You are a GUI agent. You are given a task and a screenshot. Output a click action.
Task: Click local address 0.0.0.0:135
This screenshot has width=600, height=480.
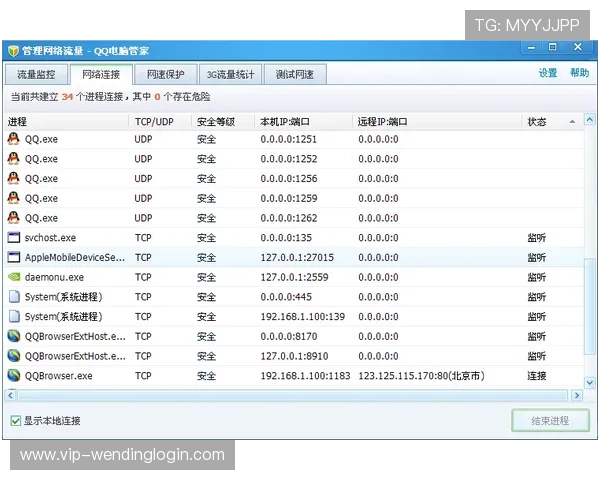(x=286, y=238)
